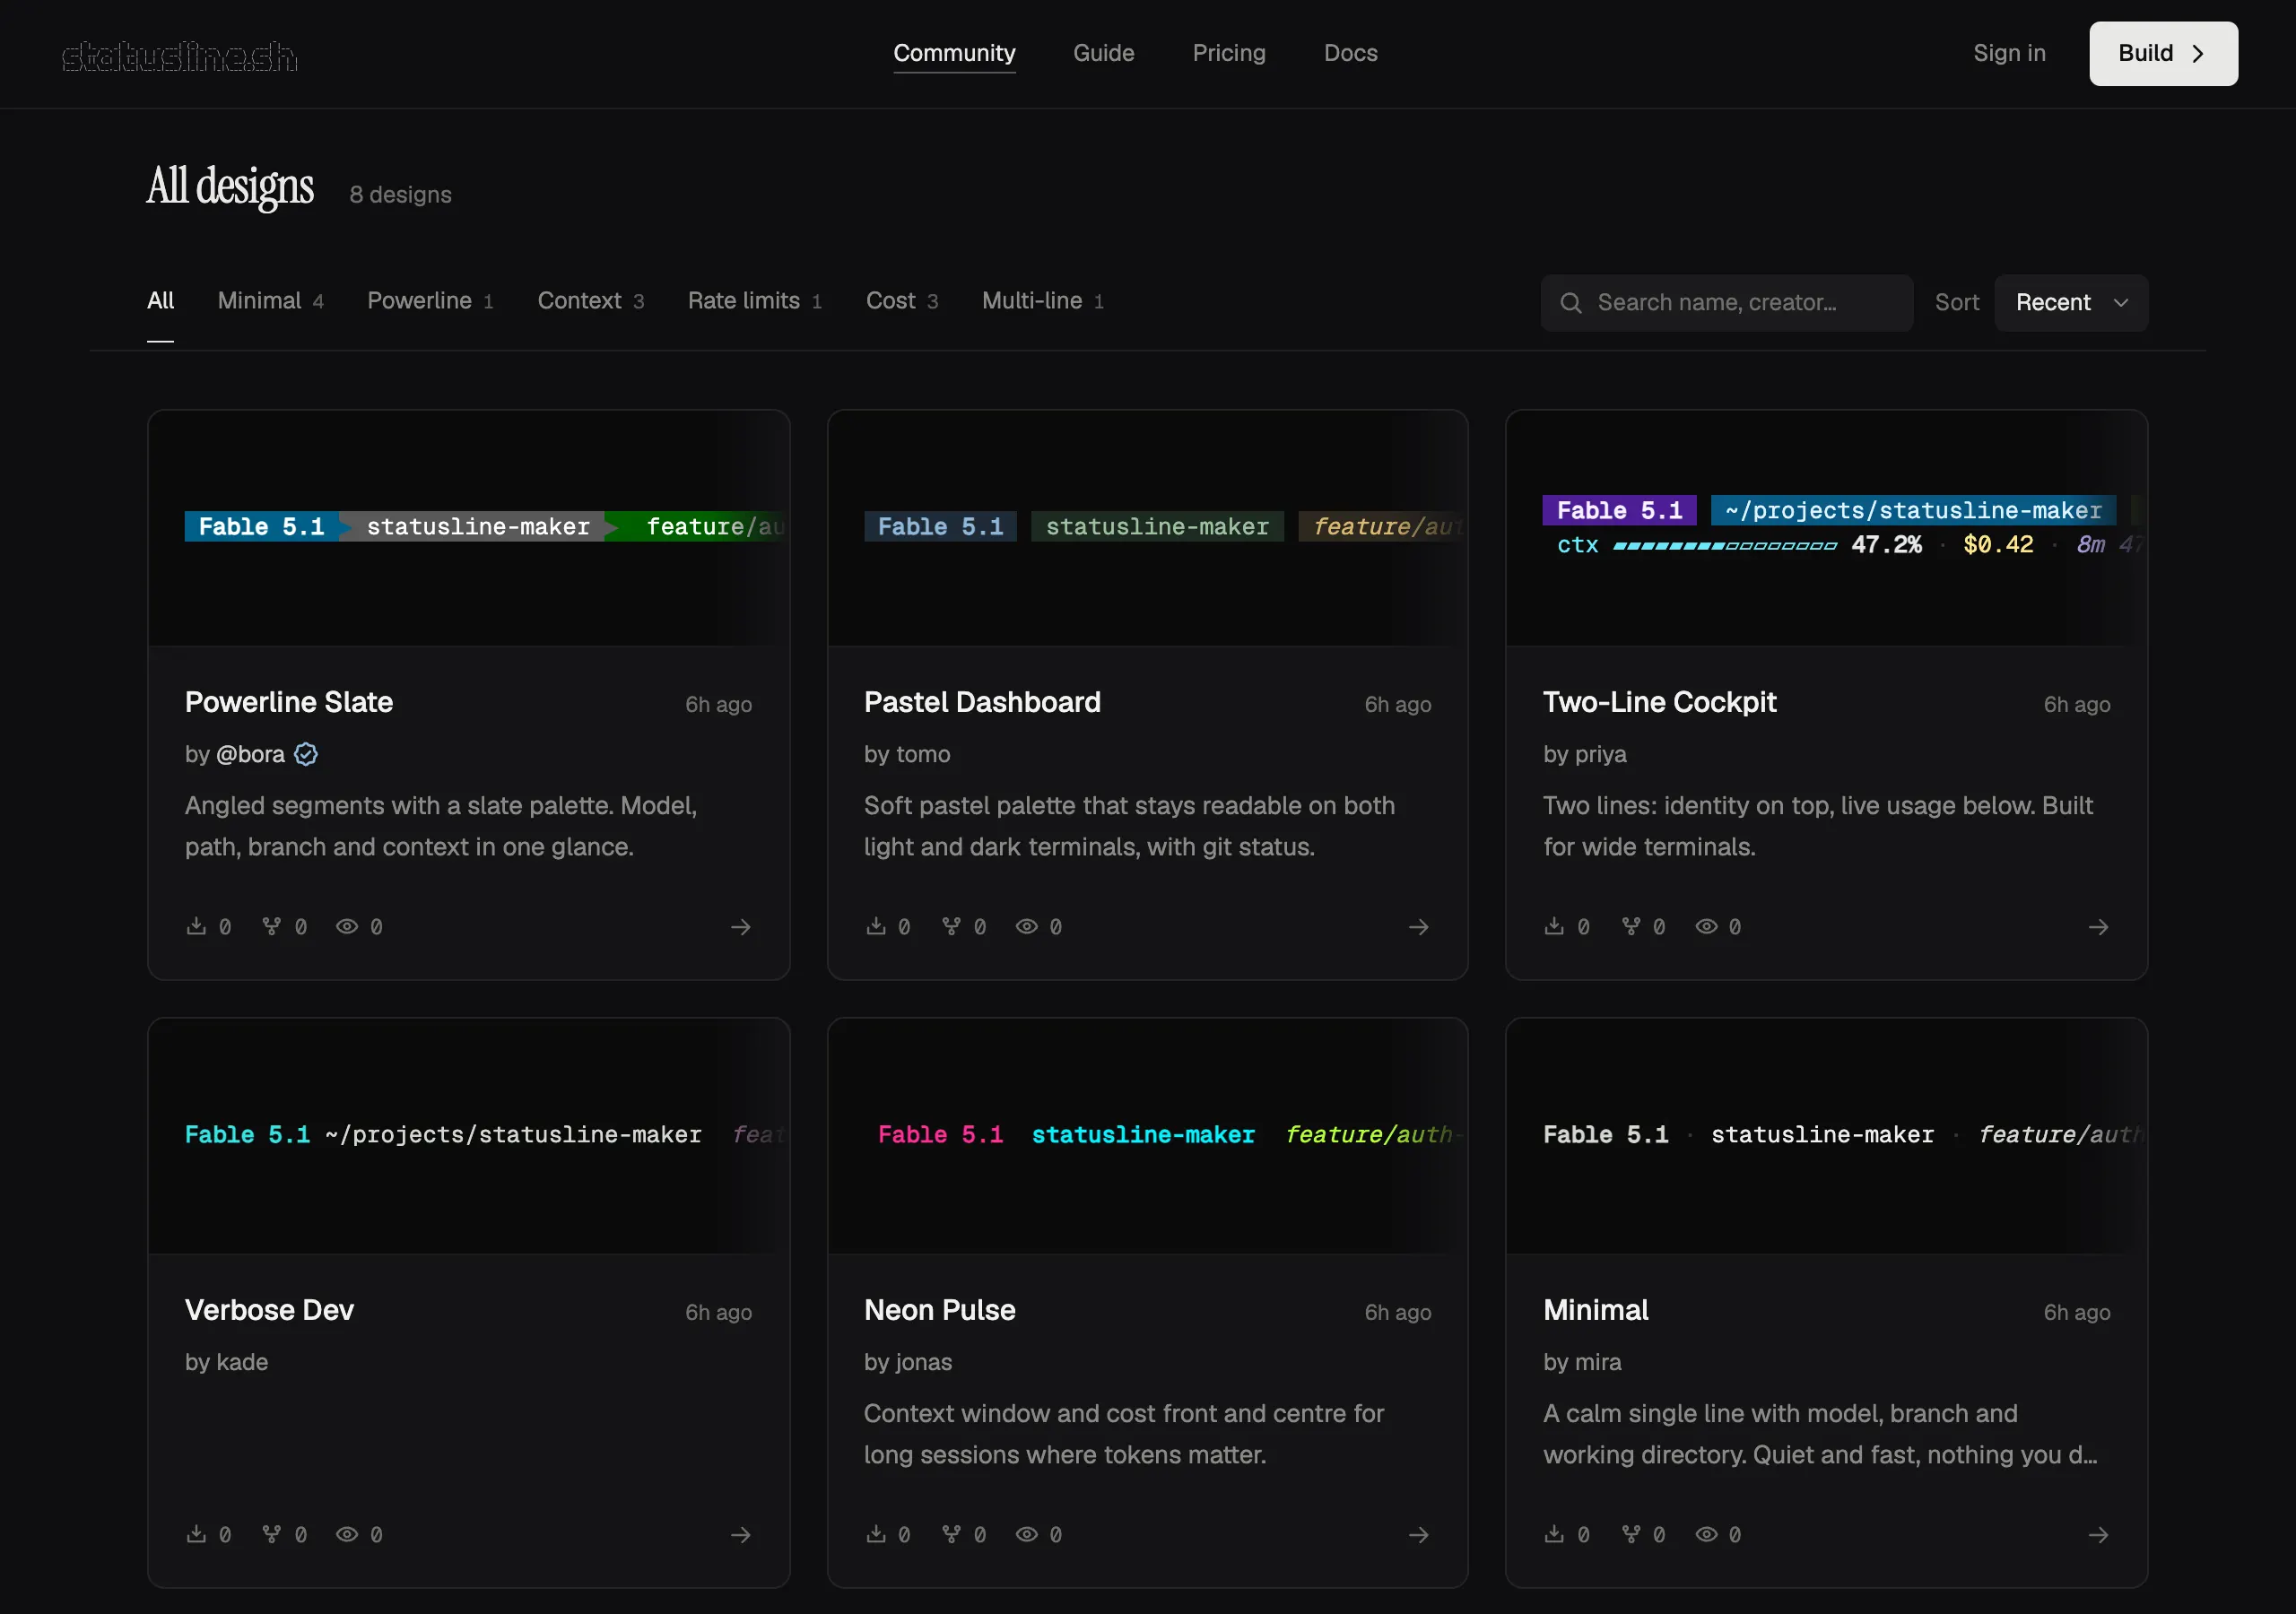The height and width of the screenshot is (1614, 2296).
Task: Filter designs by Minimal
Action: [270, 301]
